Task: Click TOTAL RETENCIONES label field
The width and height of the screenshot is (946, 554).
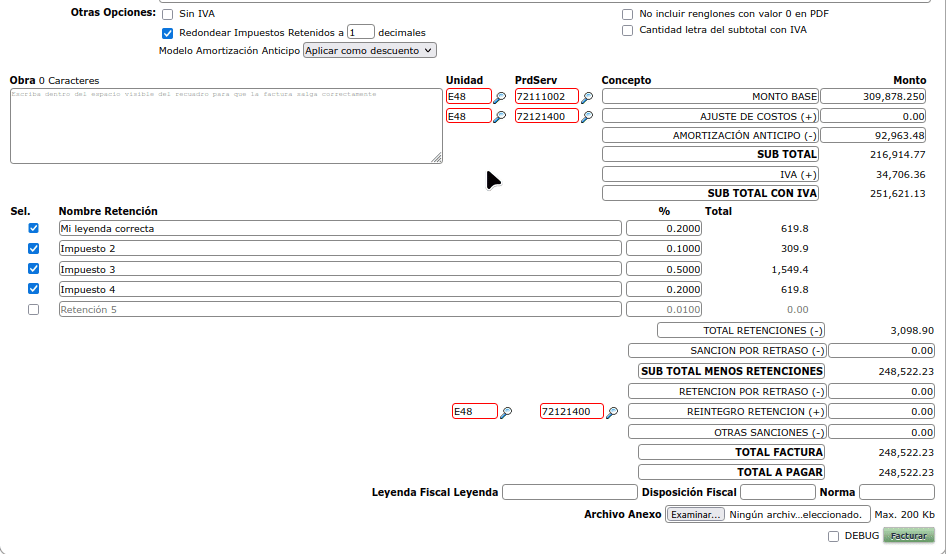Action: click(x=741, y=331)
